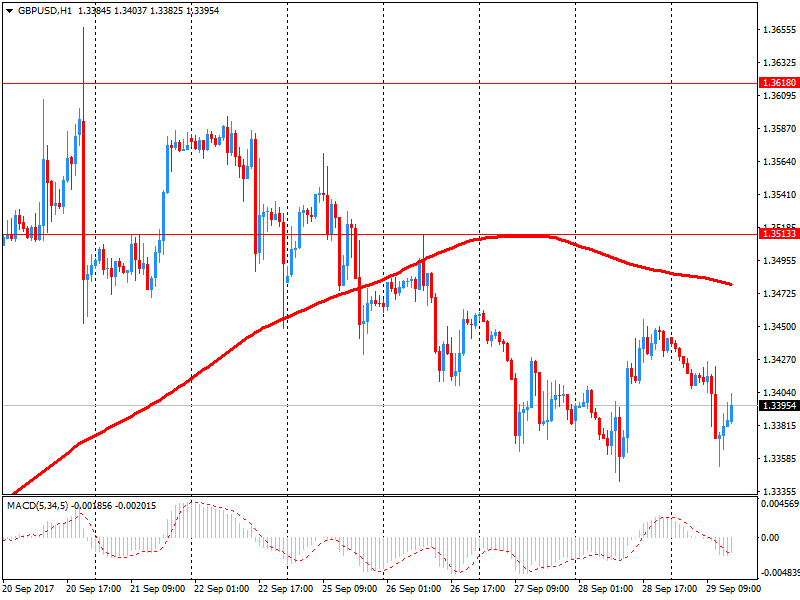Click the 1.34955 price scale value
The image size is (800, 600).
(x=779, y=261)
